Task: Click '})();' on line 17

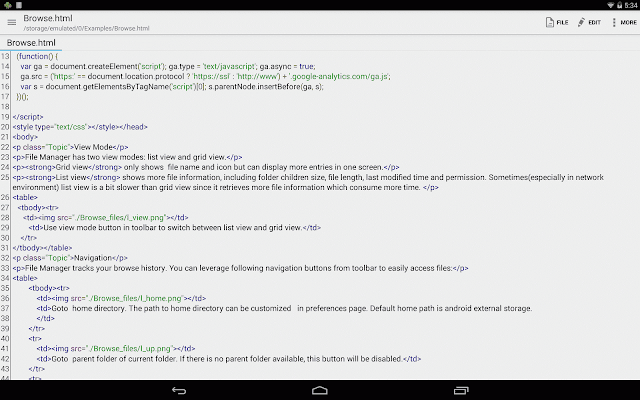Action: coord(22,97)
